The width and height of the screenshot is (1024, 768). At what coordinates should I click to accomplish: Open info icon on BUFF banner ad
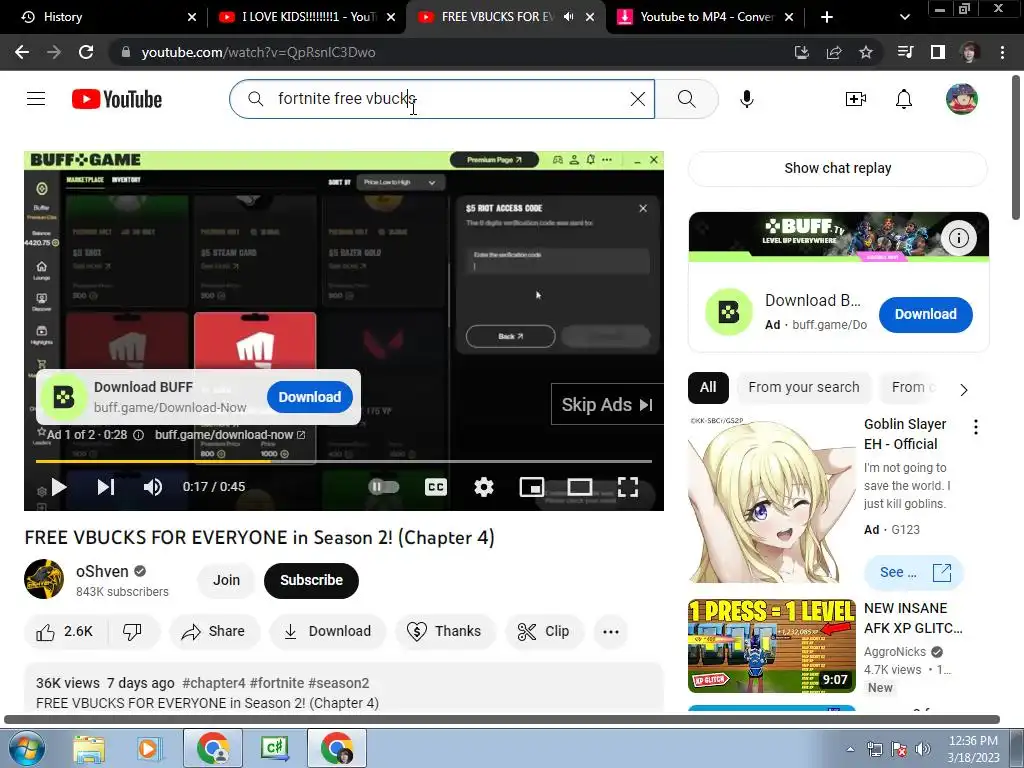(x=958, y=238)
